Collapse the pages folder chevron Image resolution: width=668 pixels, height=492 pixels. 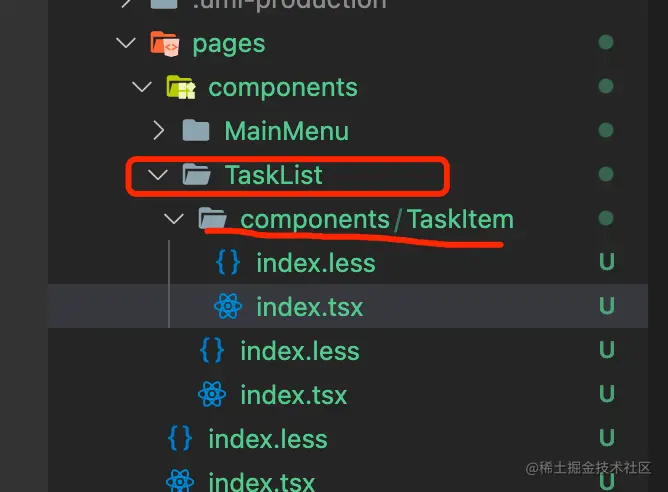click(126, 43)
